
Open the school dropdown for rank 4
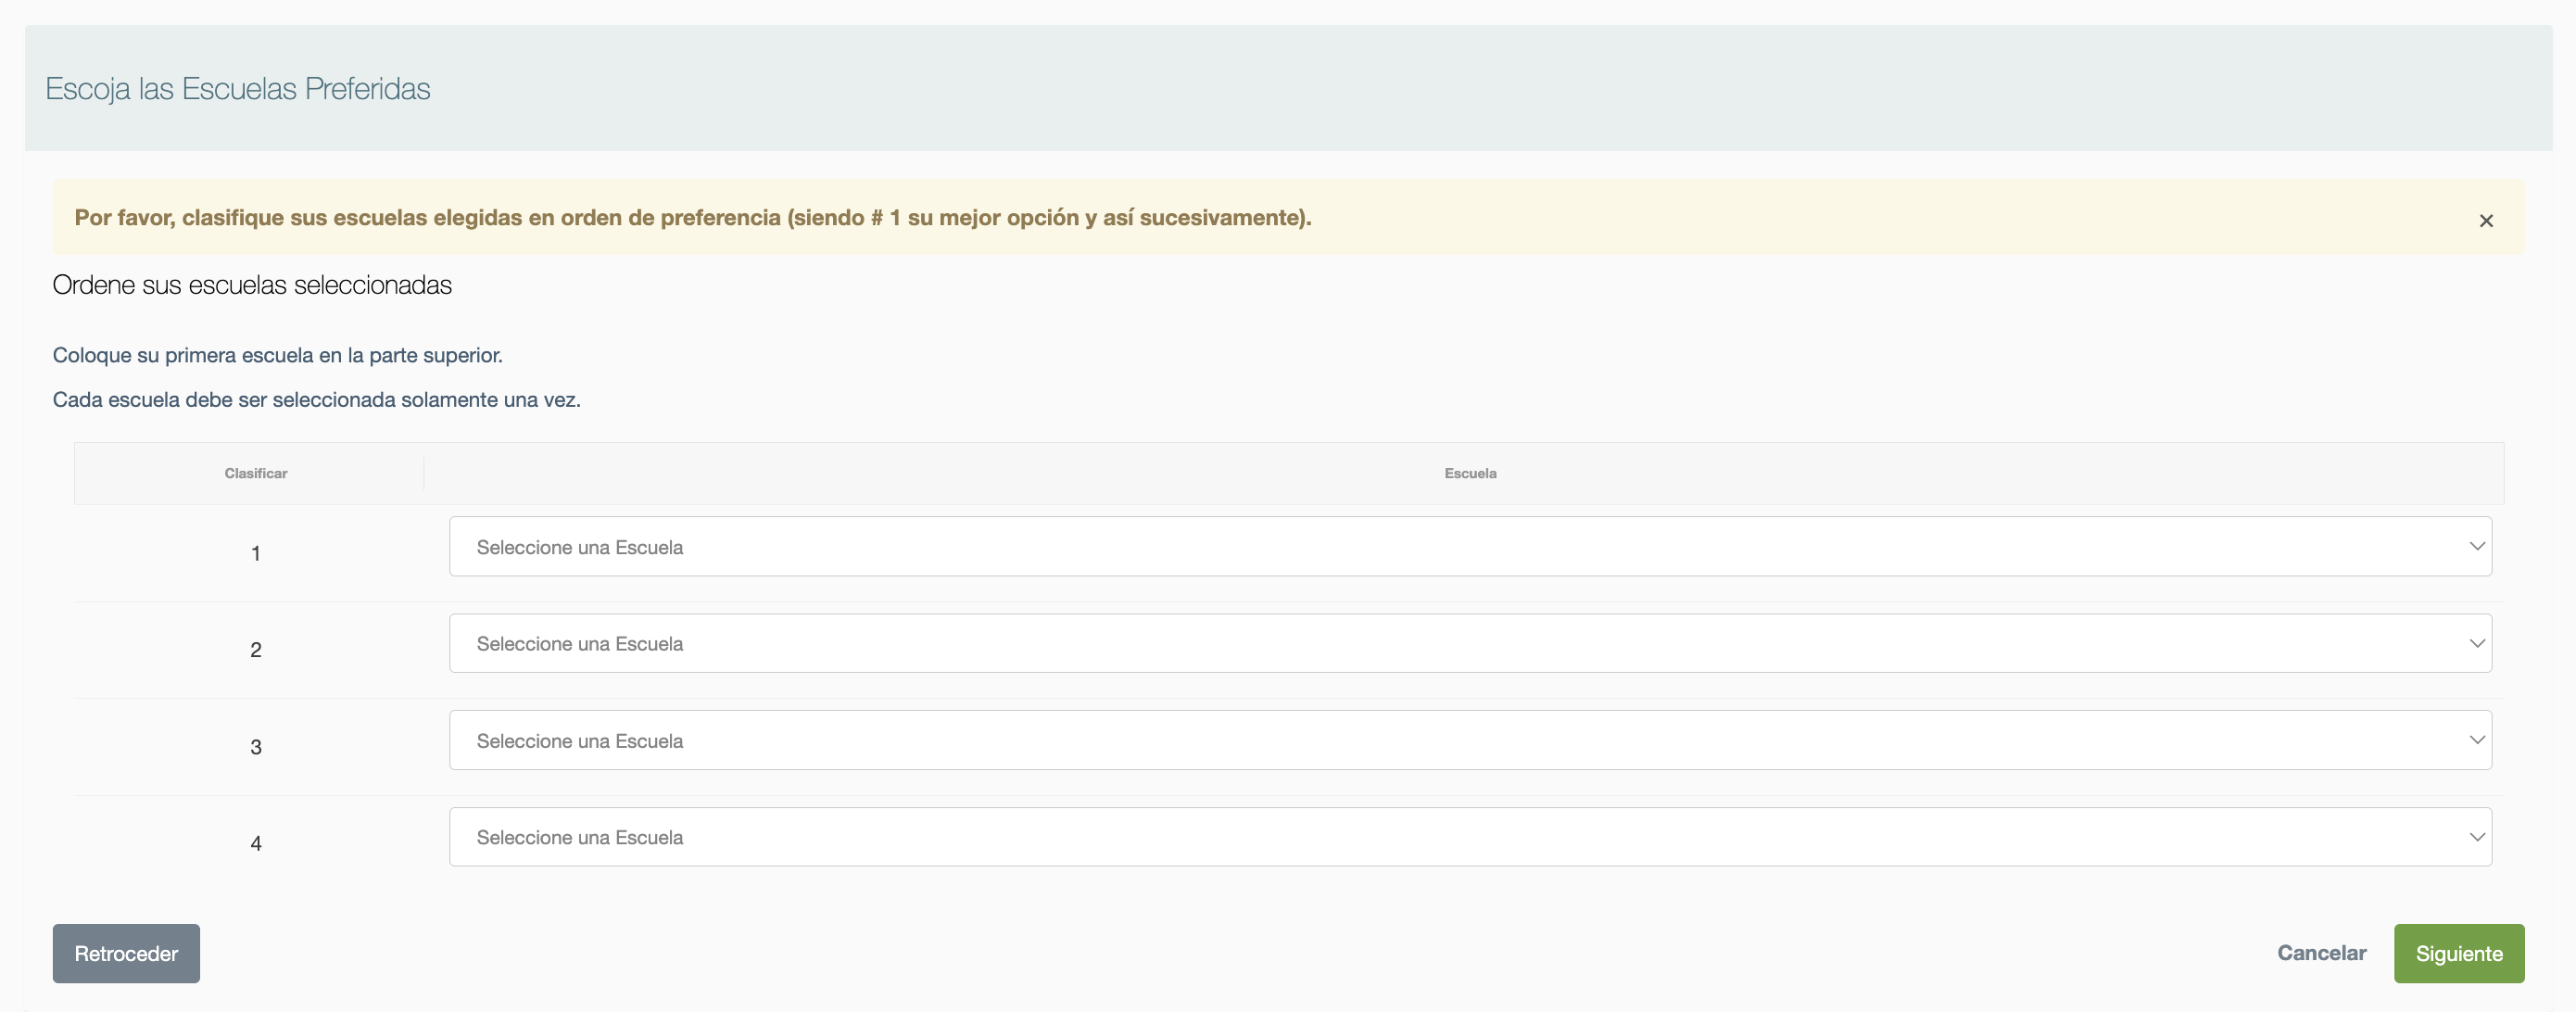(1470, 837)
